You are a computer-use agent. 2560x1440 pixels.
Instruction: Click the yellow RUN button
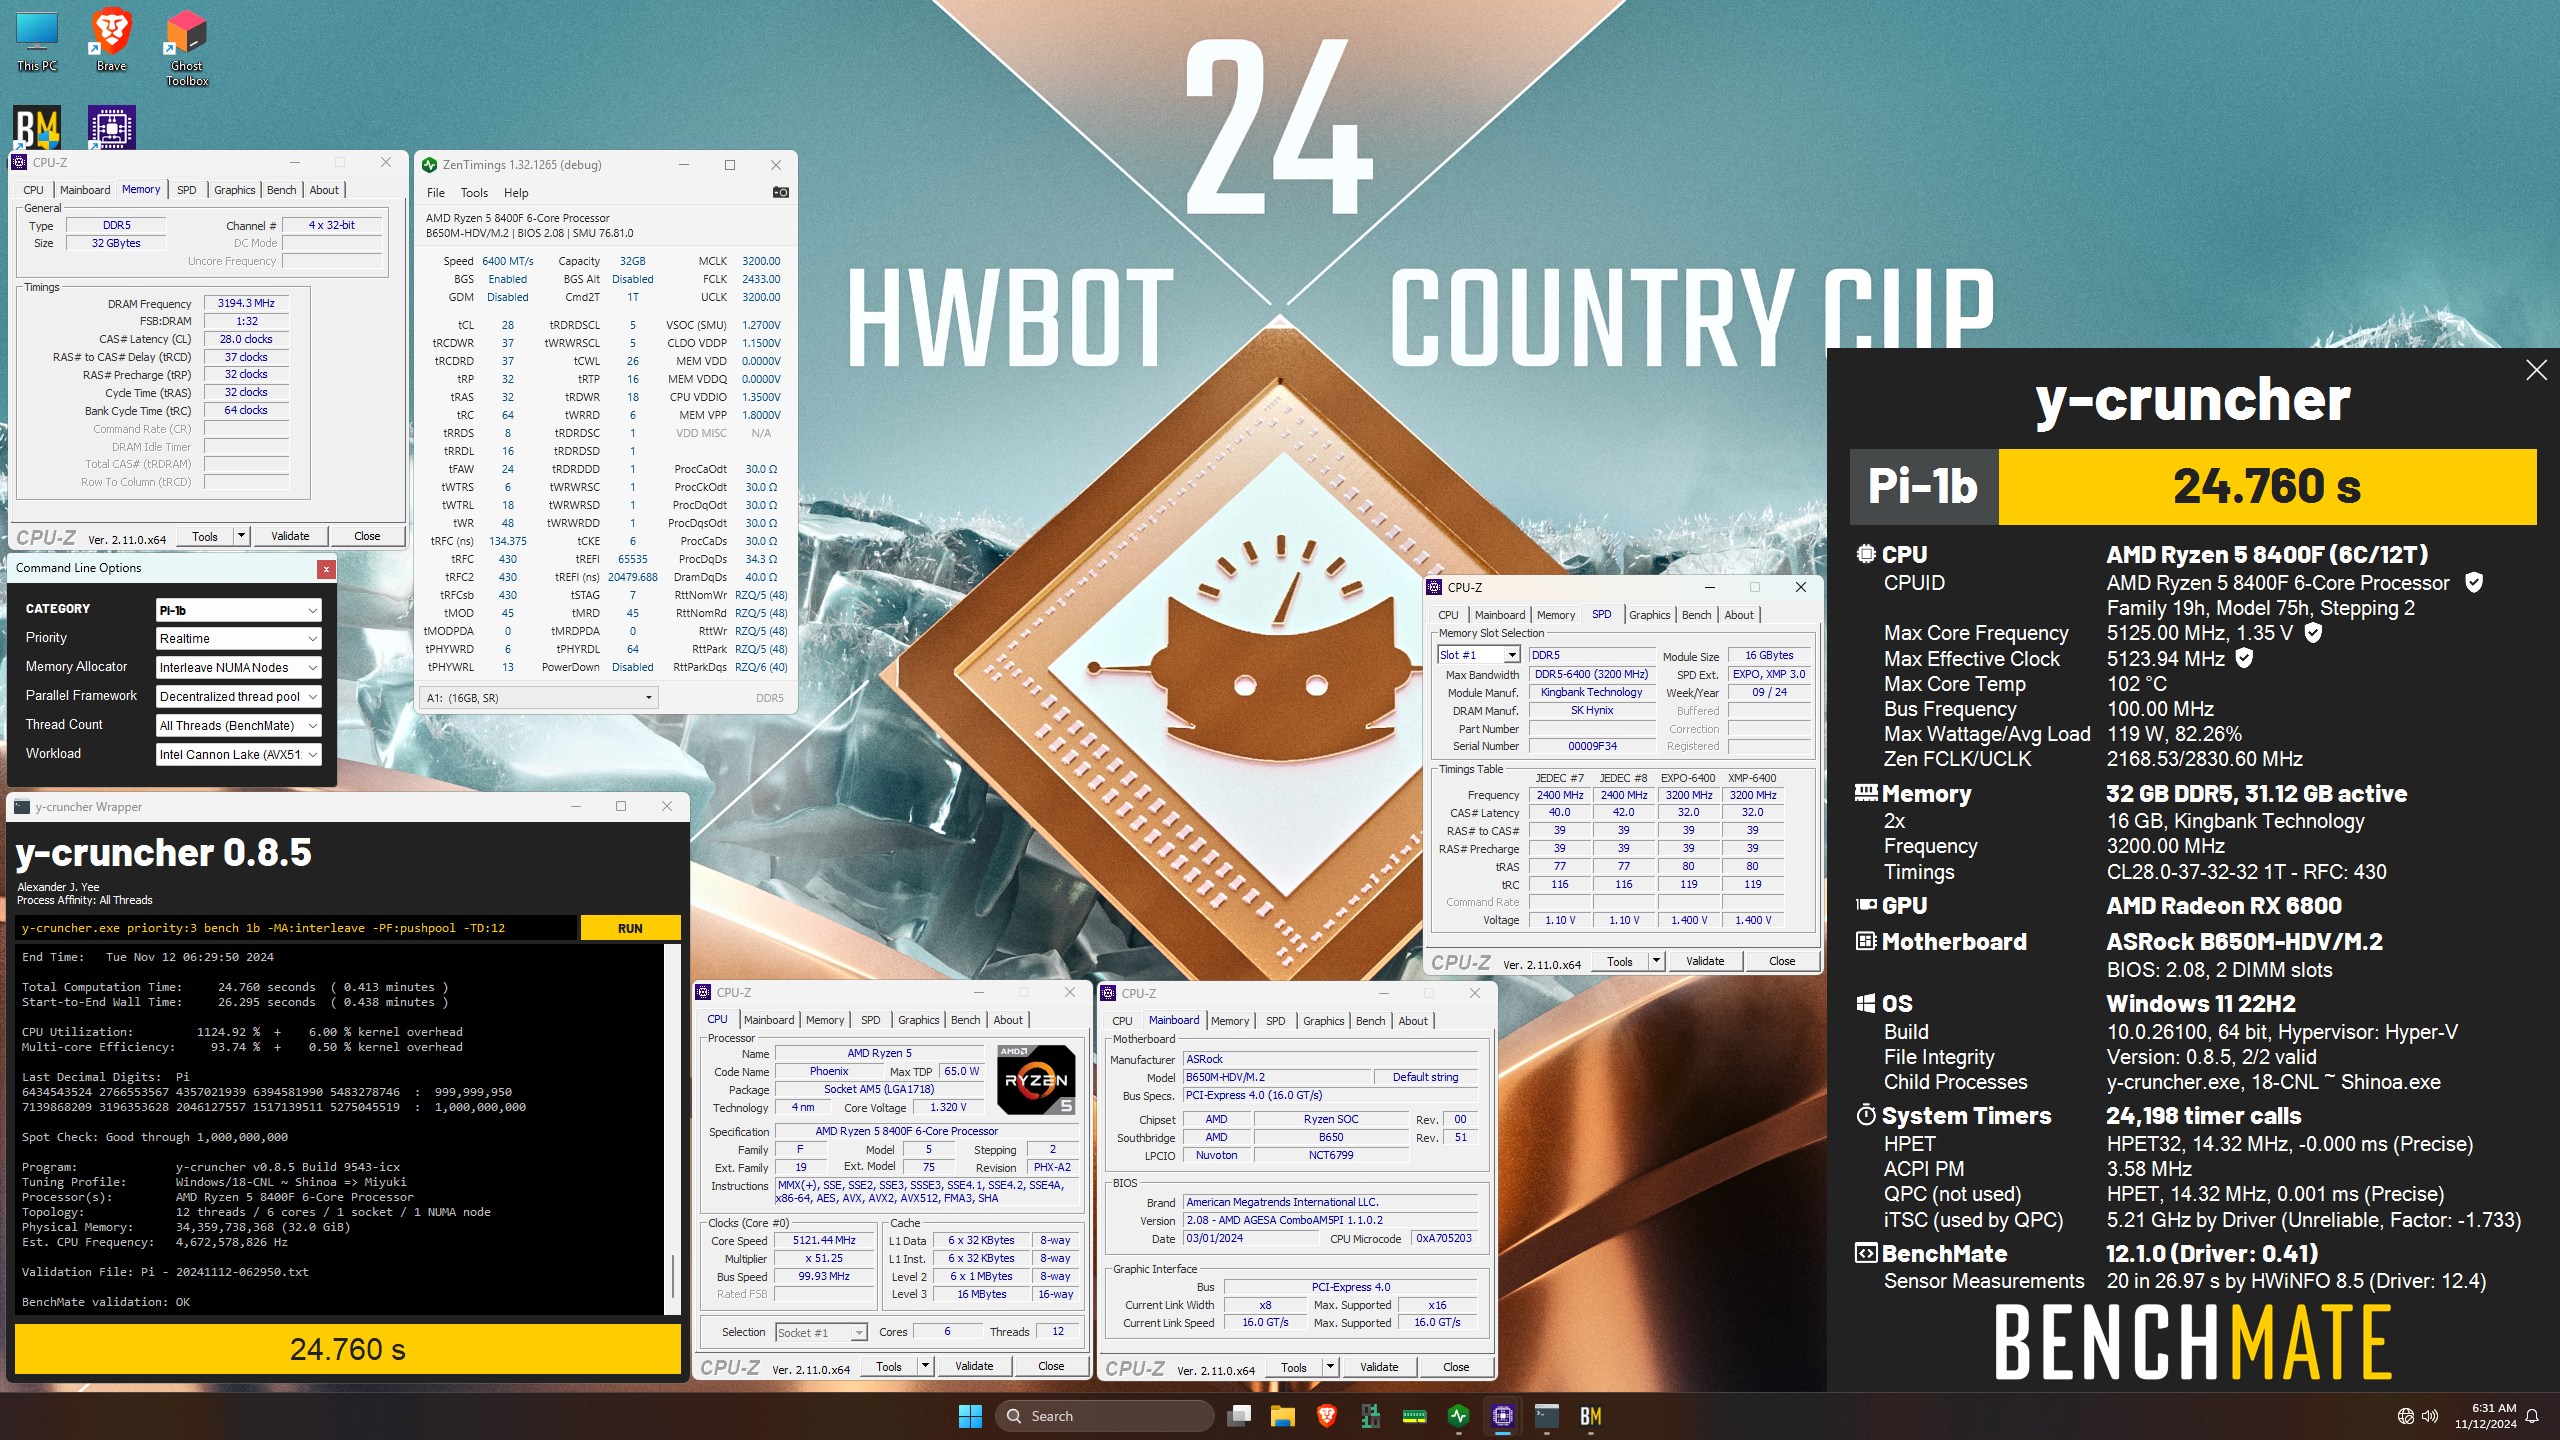coord(630,929)
